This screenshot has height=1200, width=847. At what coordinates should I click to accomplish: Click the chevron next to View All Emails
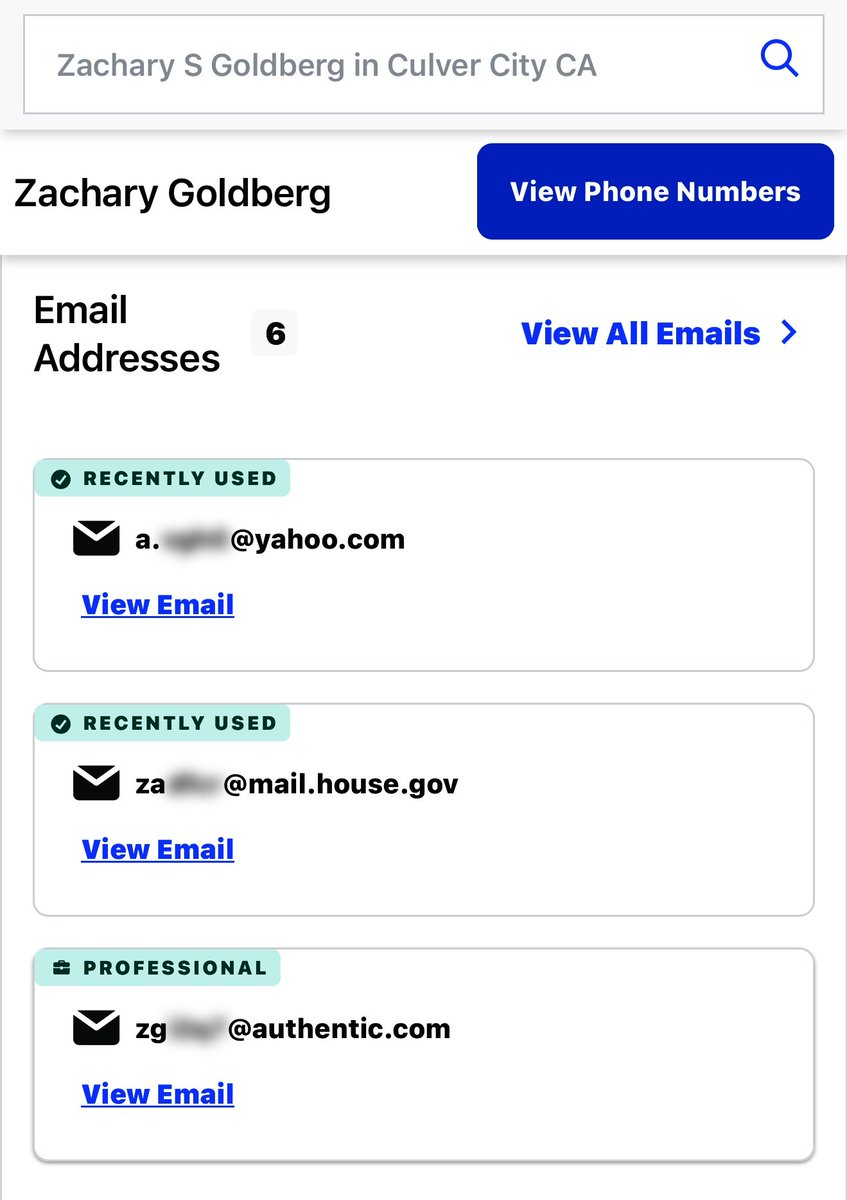pos(789,333)
